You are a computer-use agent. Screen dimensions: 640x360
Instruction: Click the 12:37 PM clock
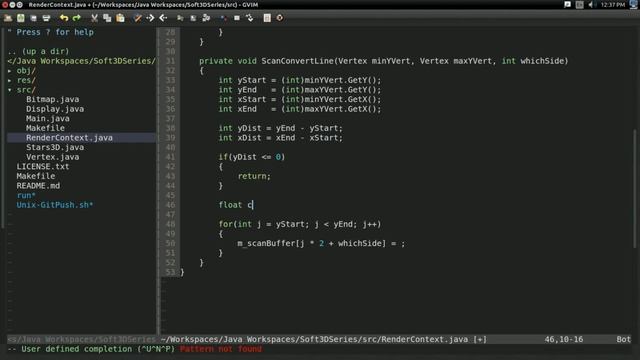613,5
